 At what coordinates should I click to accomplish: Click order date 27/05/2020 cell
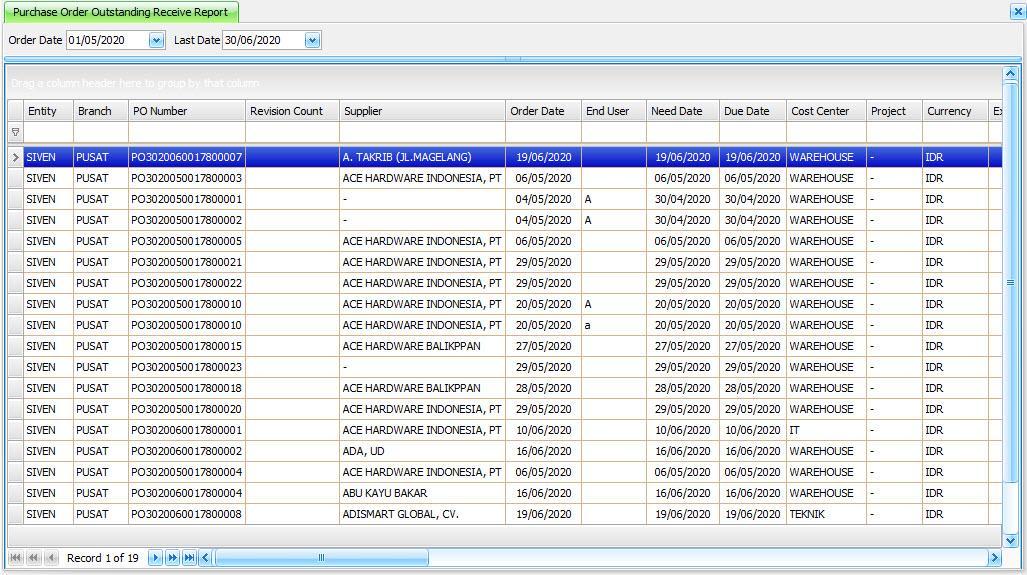(x=544, y=346)
